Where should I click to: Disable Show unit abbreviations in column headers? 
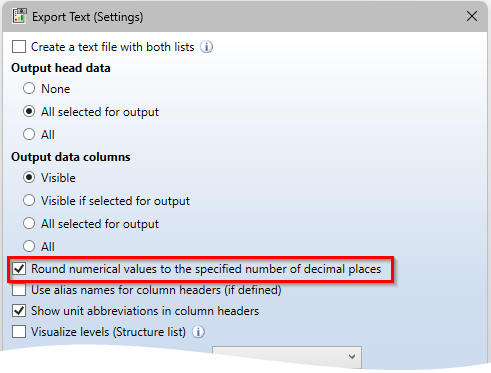click(x=19, y=311)
